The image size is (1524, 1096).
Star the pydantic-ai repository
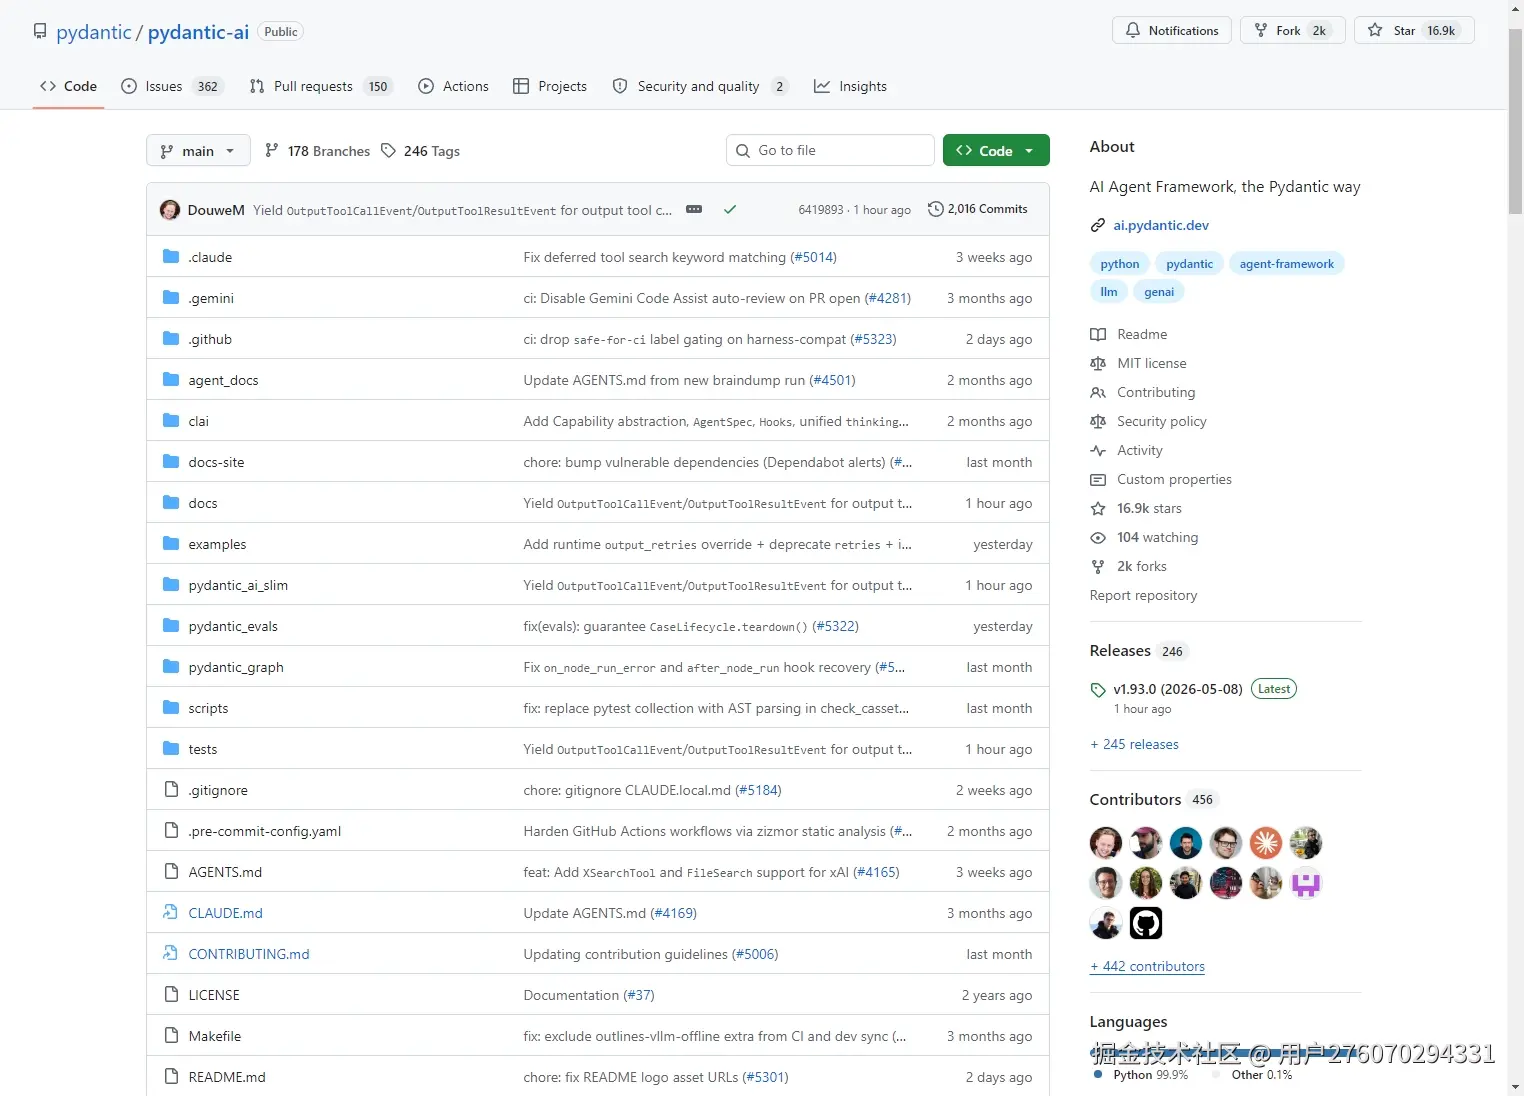point(1414,30)
